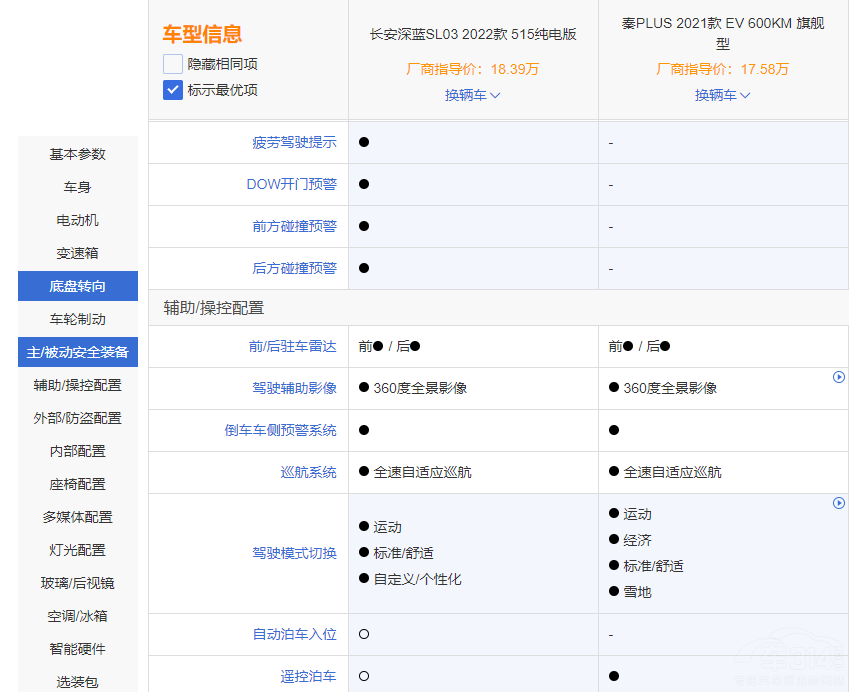Select 基本参数 in the sidebar
The width and height of the screenshot is (849, 692).
tap(78, 154)
